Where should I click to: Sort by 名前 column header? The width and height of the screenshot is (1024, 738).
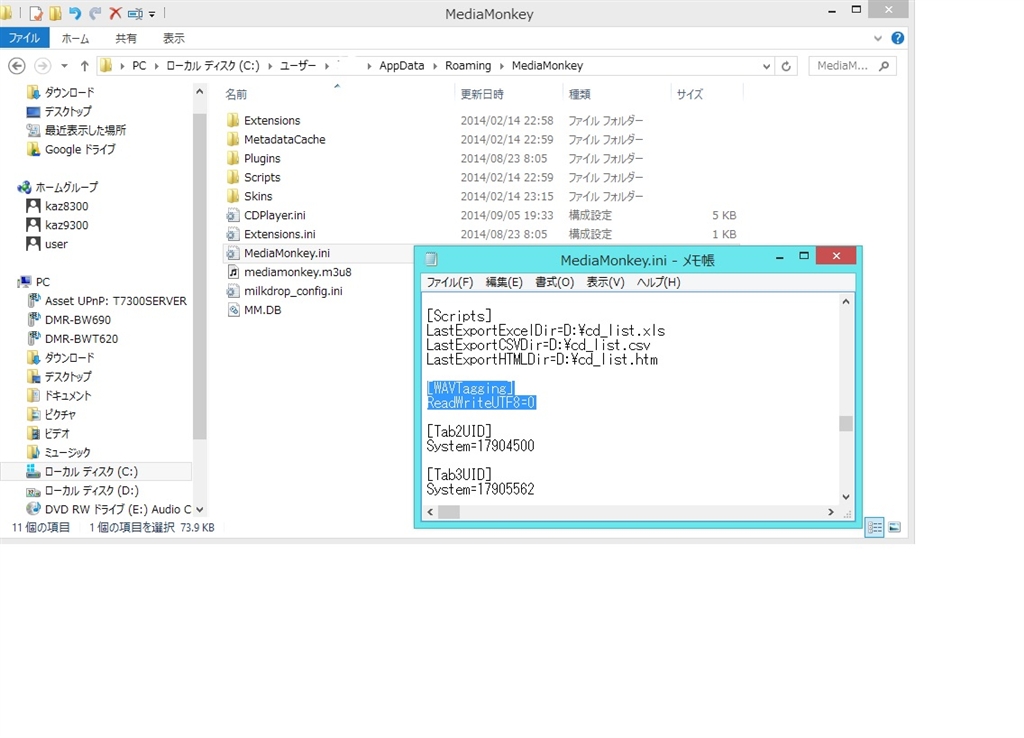point(236,95)
